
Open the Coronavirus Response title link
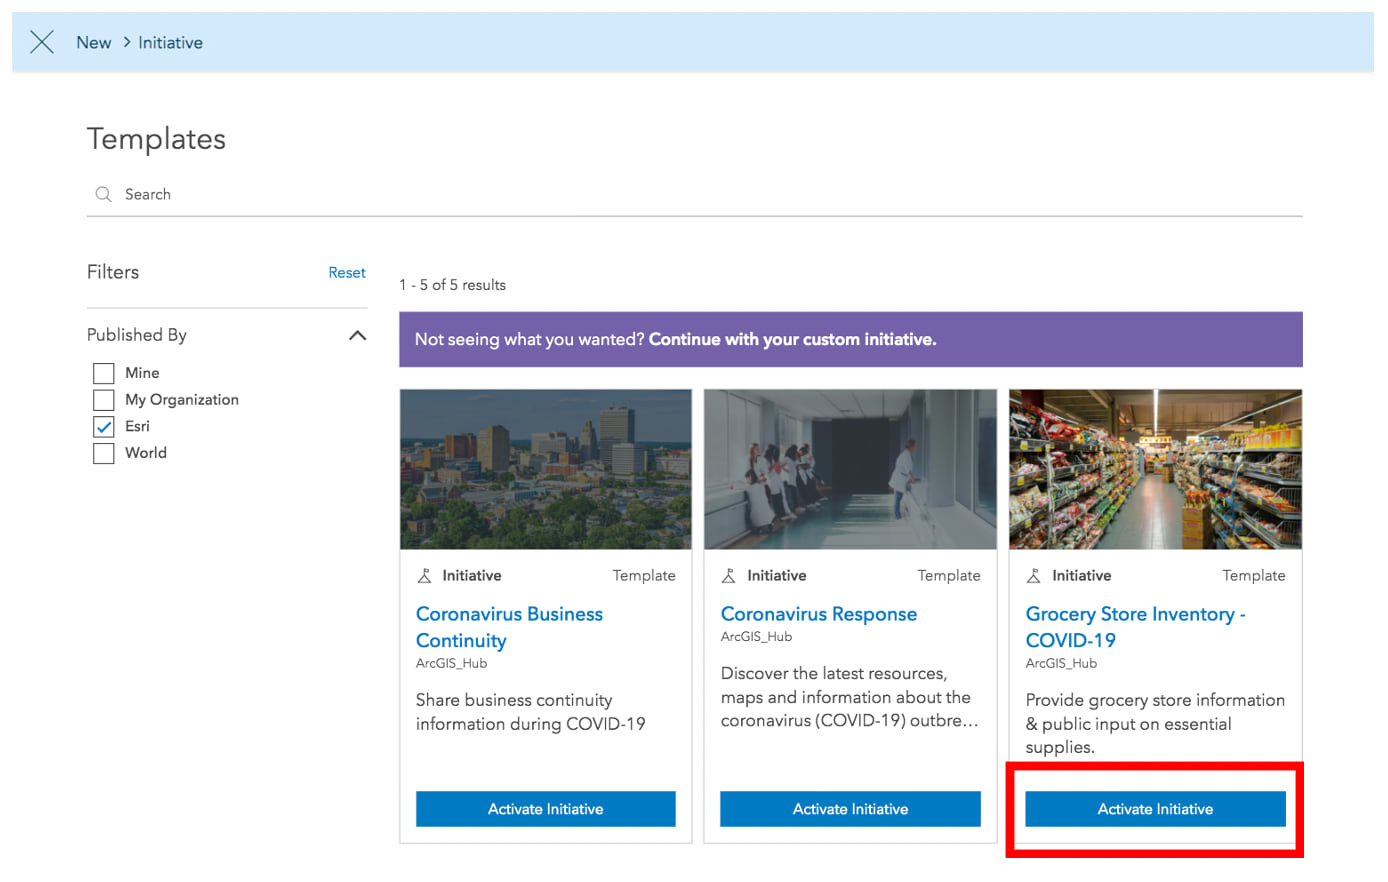click(818, 614)
